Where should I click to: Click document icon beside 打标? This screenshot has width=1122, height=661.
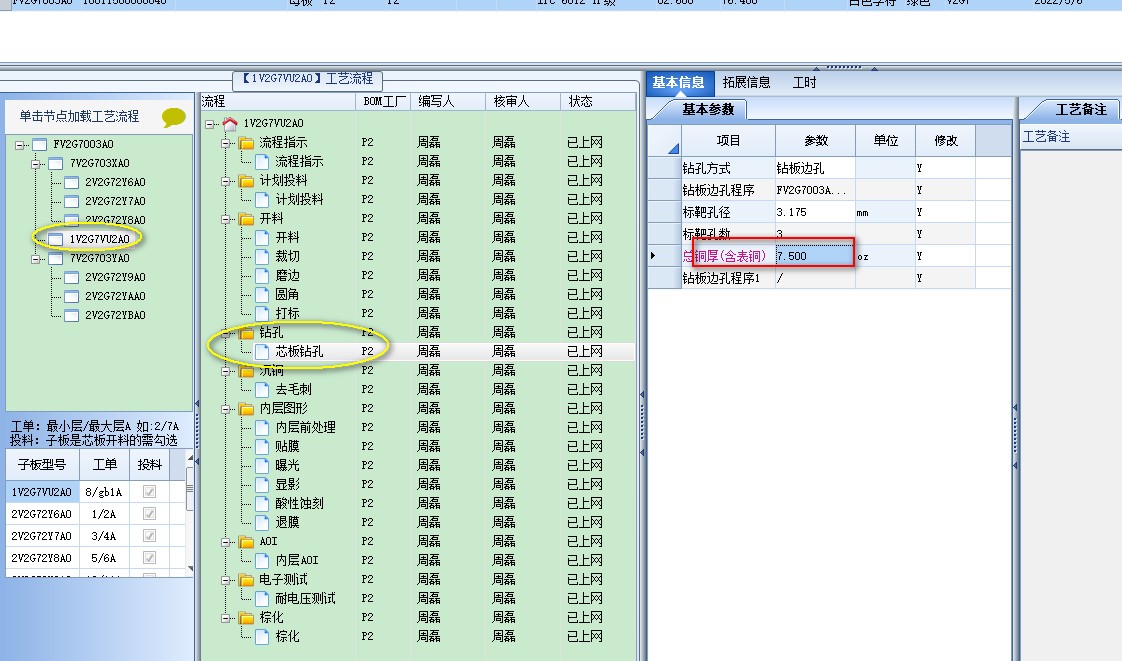pos(262,313)
